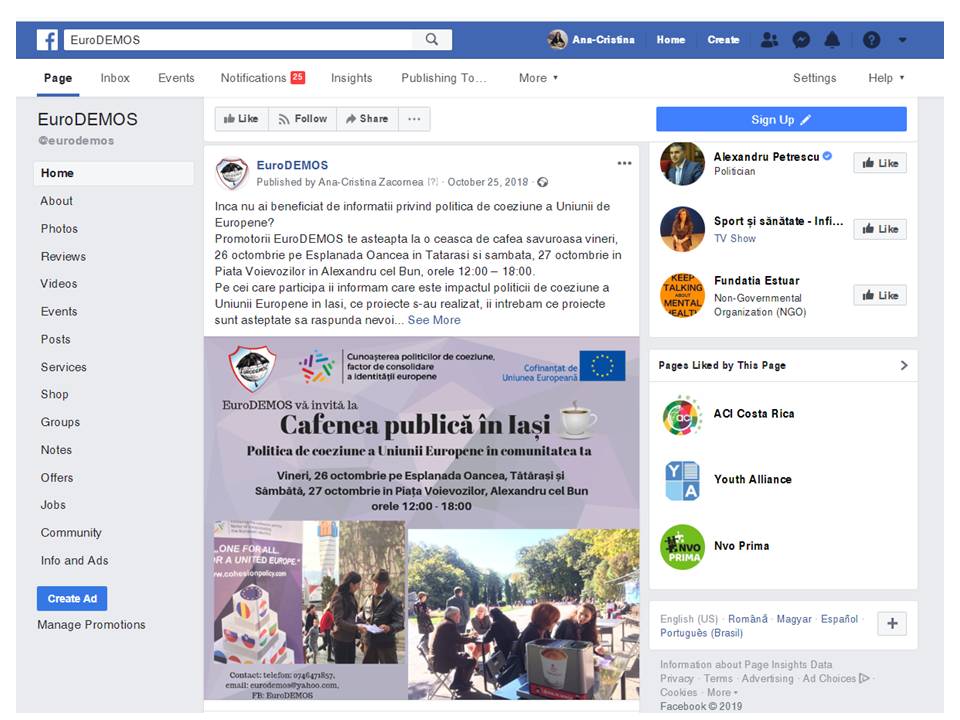Expand the footer More dropdown

click(722, 692)
